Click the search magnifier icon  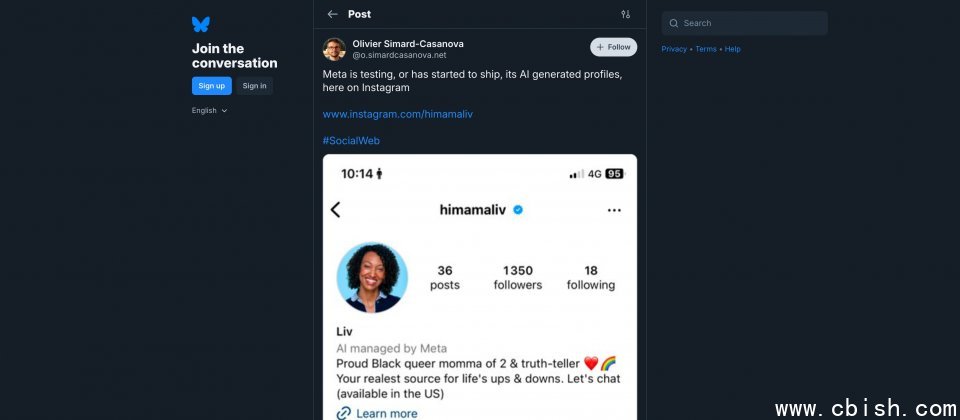pos(674,23)
